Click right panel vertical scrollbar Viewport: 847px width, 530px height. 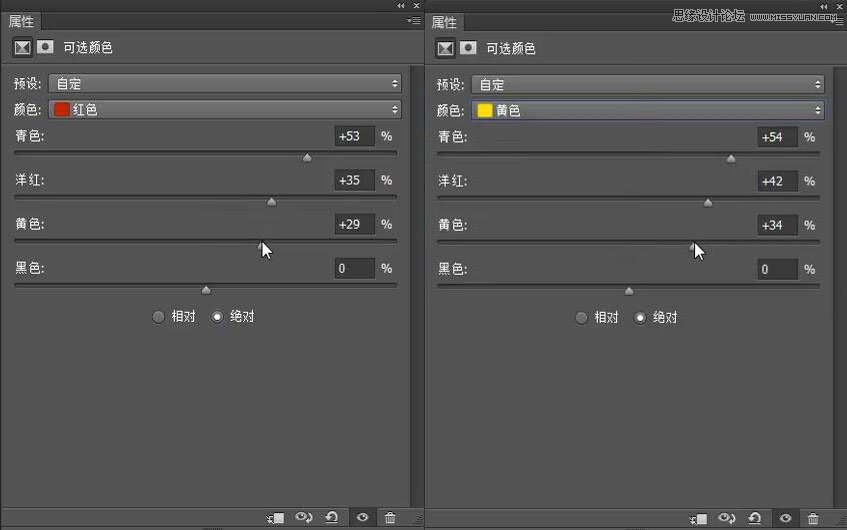pos(840,286)
